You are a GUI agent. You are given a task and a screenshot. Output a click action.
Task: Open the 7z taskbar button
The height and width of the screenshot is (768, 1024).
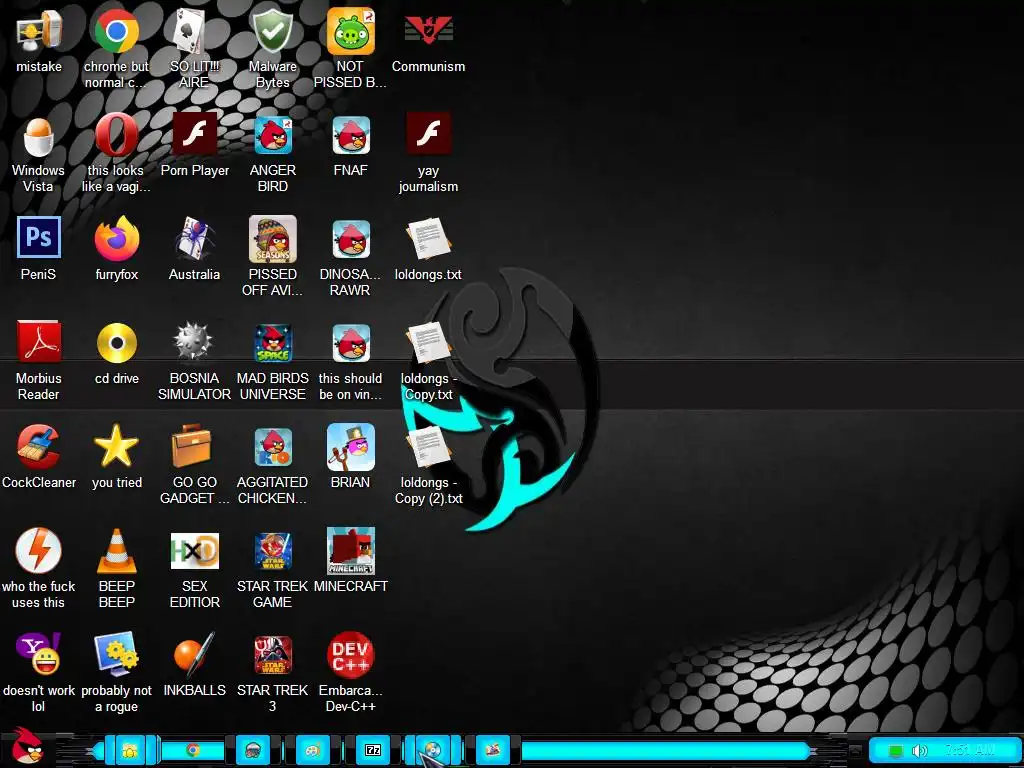click(x=372, y=750)
